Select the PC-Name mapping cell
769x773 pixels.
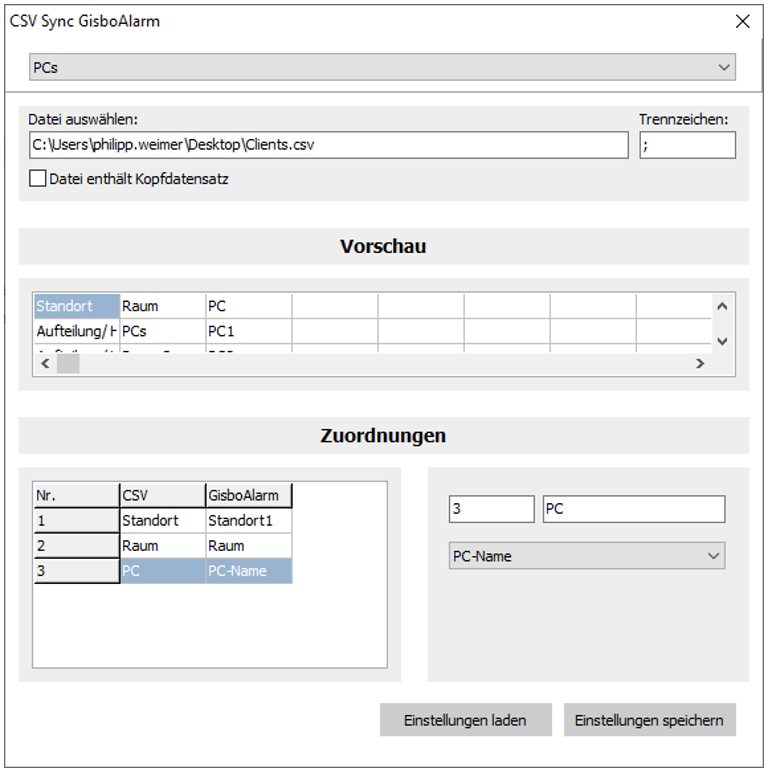248,571
